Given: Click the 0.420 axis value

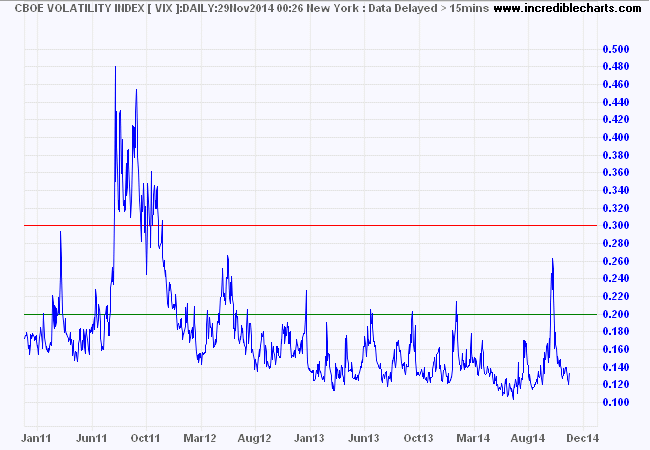Looking at the screenshot, I should click(x=616, y=119).
